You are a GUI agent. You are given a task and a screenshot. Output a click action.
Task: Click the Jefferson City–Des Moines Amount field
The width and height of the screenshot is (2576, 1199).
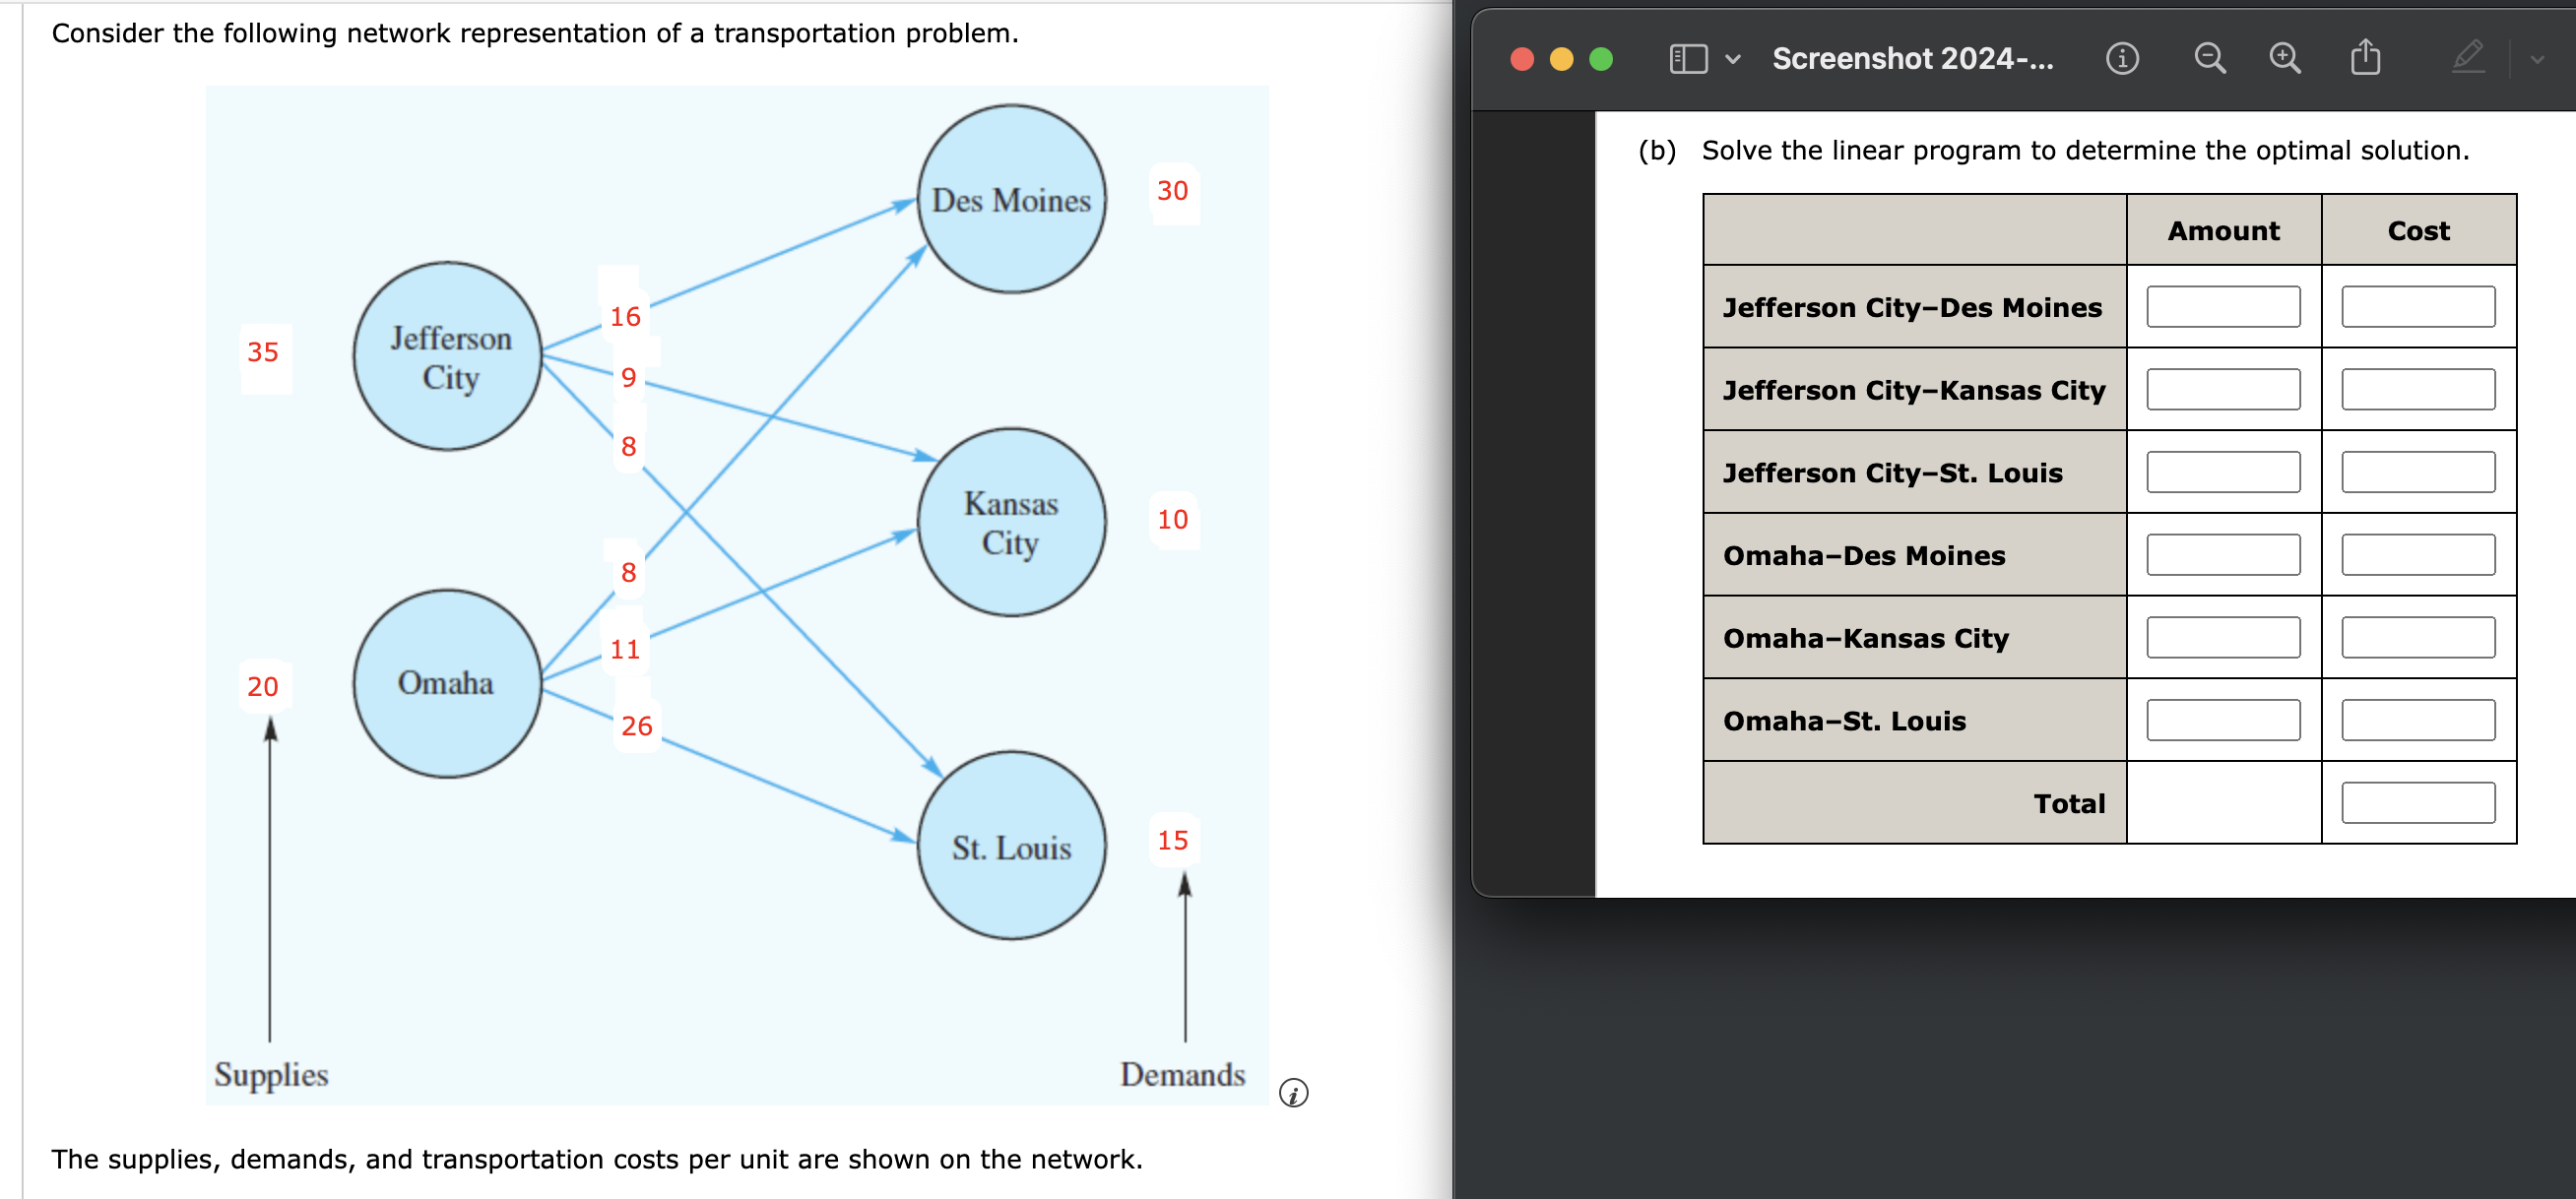(x=2222, y=307)
